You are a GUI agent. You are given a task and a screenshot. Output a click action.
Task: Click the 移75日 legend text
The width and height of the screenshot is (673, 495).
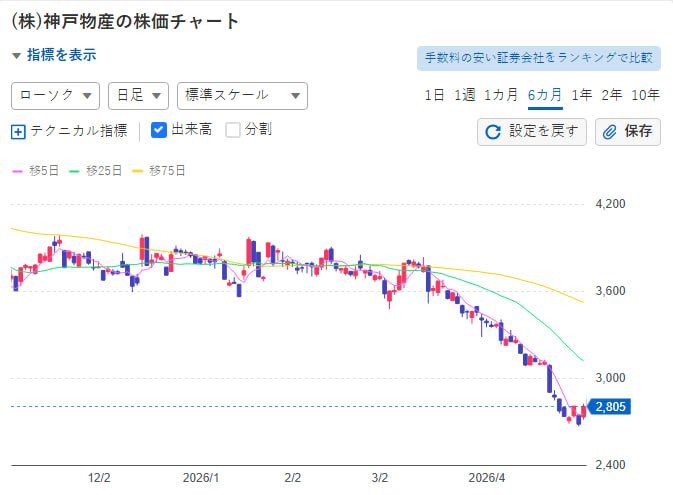[167, 171]
